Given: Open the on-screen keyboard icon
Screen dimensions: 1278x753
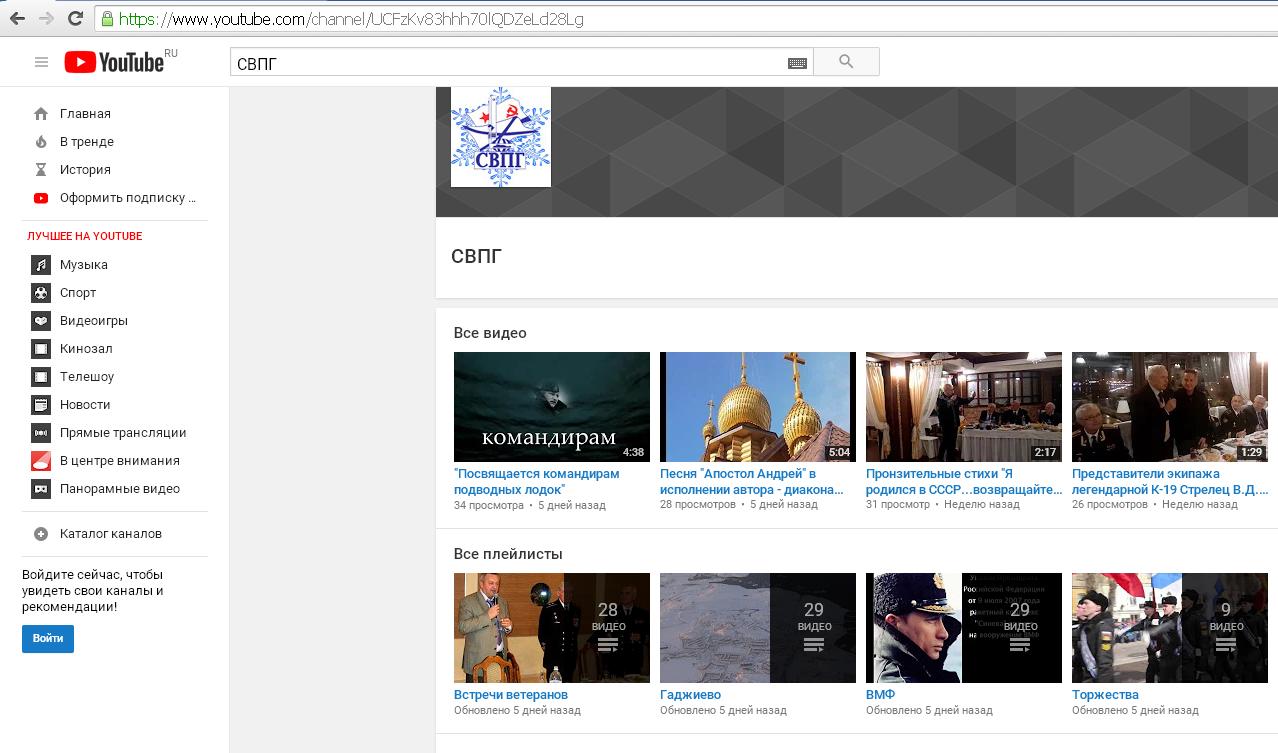Looking at the screenshot, I should tap(797, 63).
